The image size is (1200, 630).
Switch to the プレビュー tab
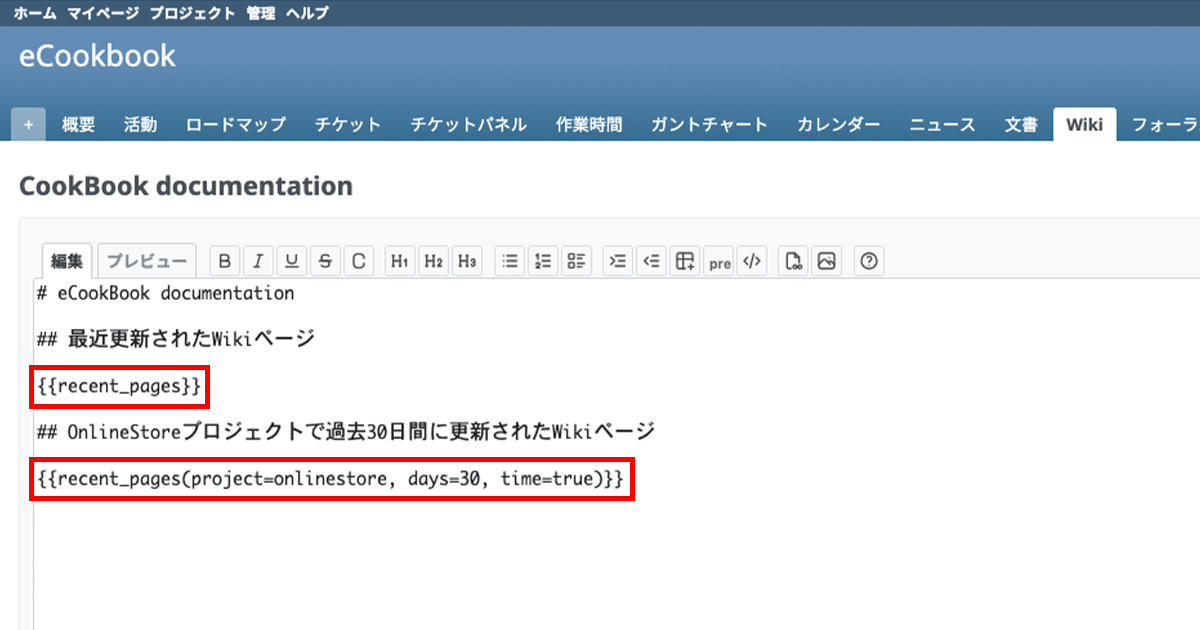click(x=147, y=262)
